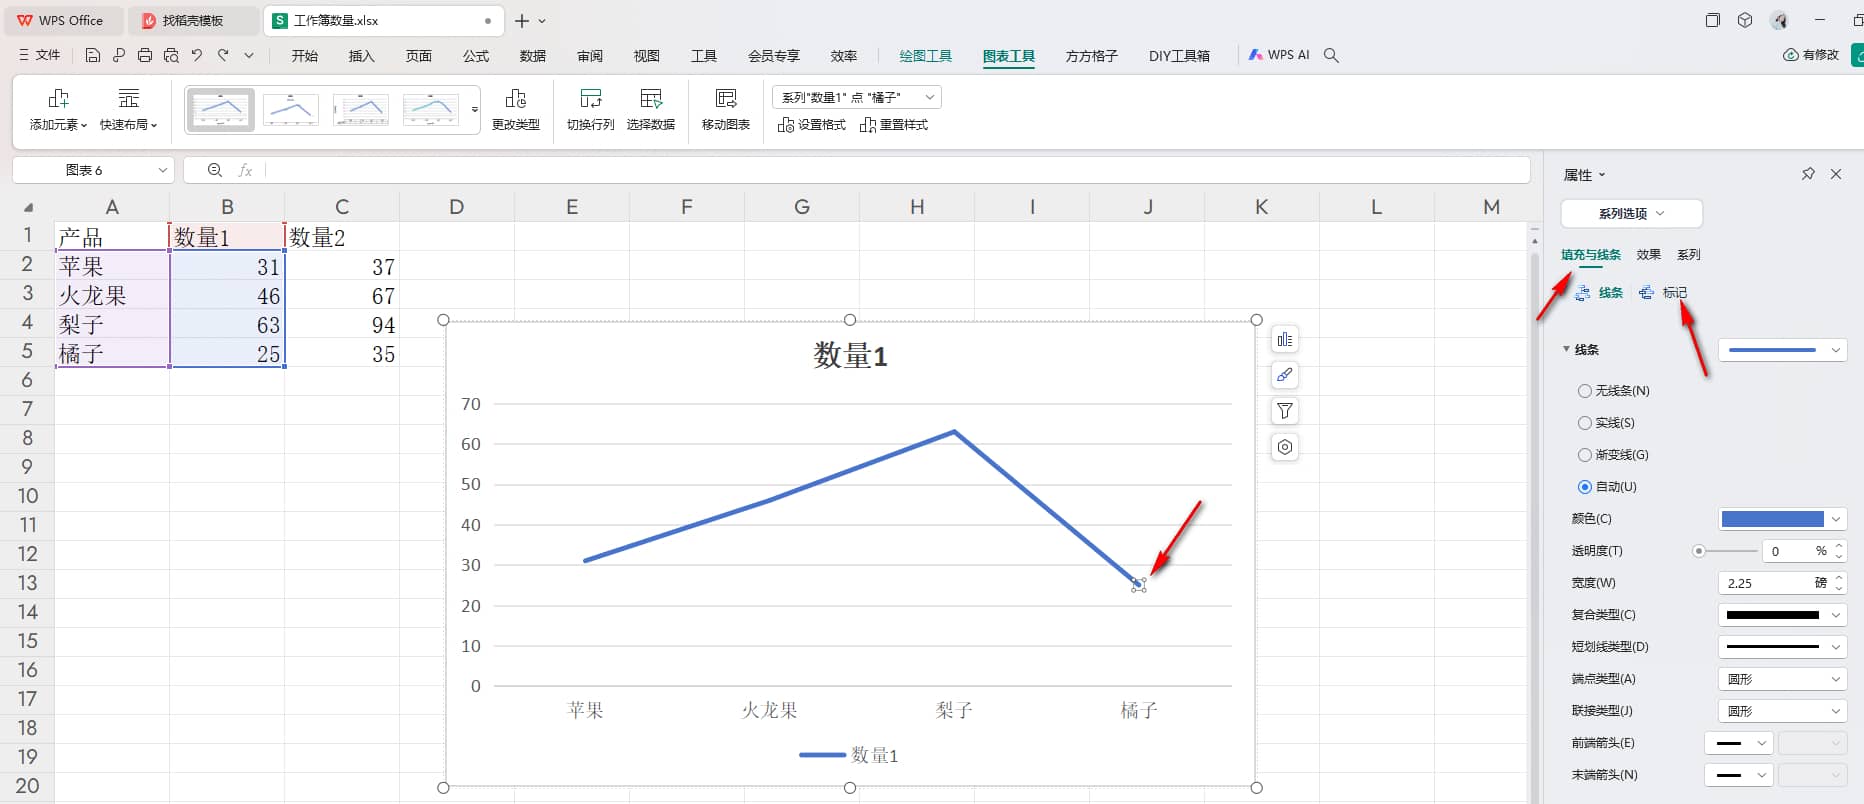Click the chart settings gear icon
The height and width of the screenshot is (804, 1864).
coord(1285,447)
